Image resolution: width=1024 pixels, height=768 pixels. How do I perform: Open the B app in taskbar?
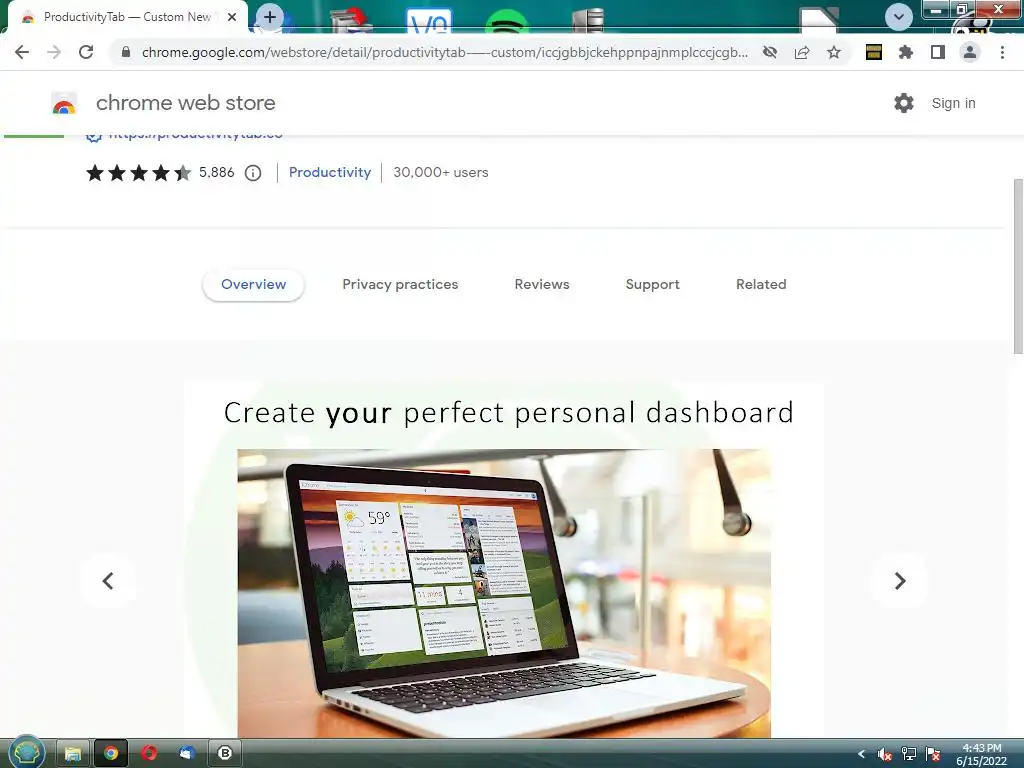(225, 754)
